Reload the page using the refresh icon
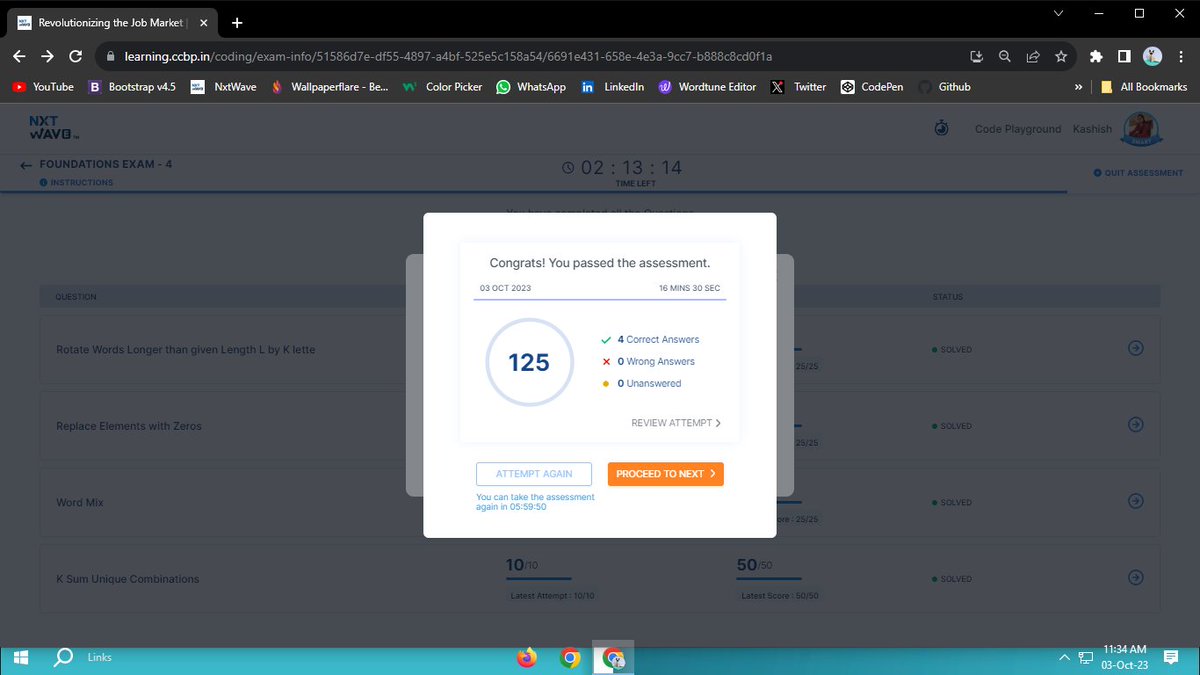 pyautogui.click(x=75, y=56)
